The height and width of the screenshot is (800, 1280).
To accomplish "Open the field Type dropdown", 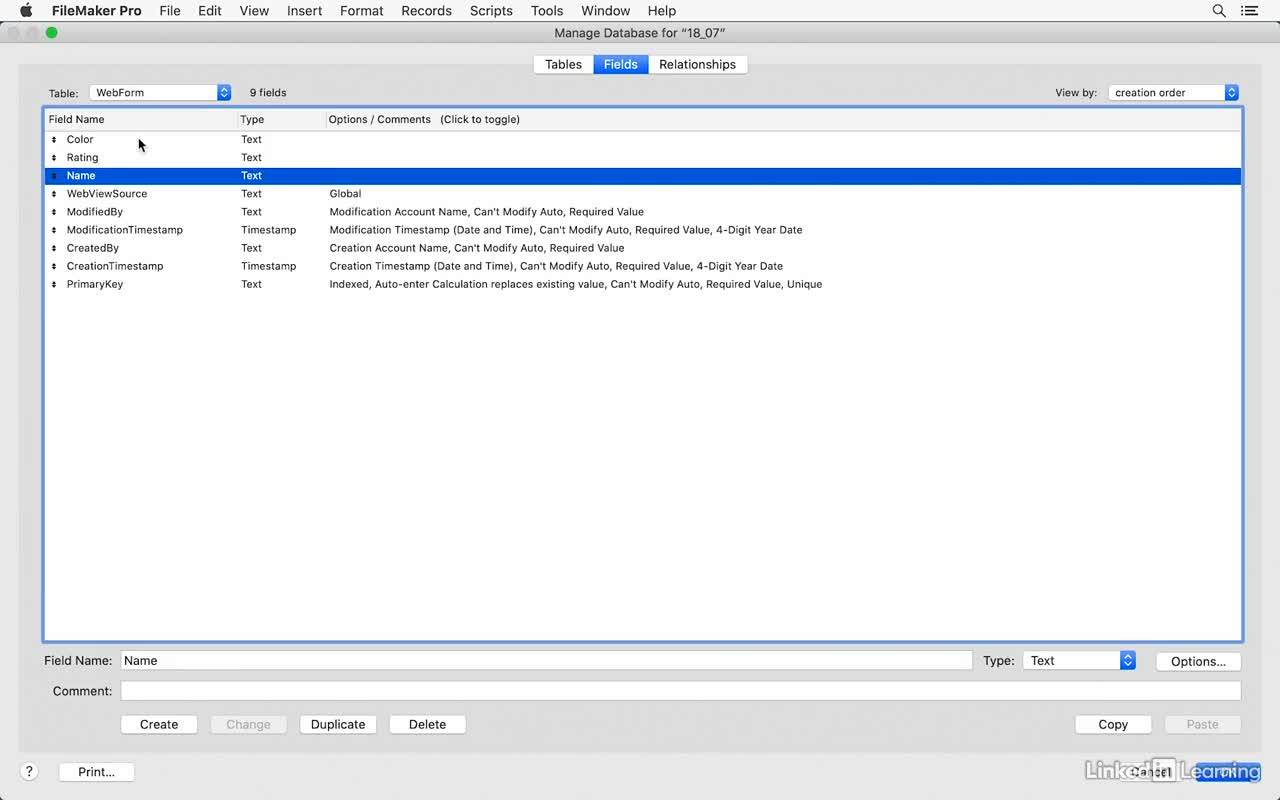I will point(1079,661).
